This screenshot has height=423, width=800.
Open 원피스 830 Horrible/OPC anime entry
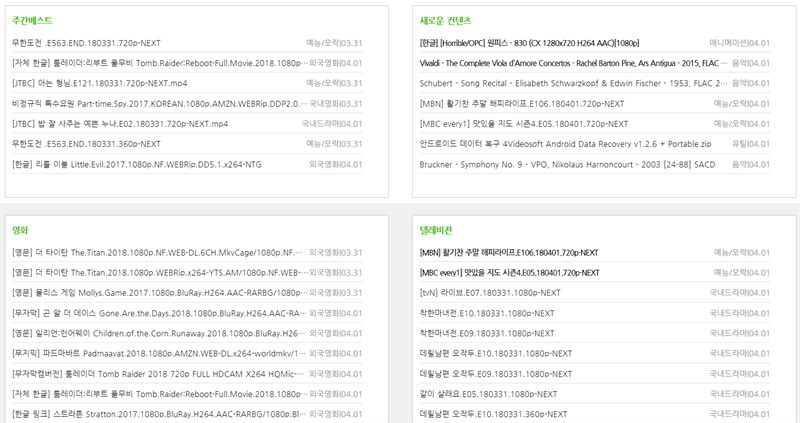pyautogui.click(x=529, y=43)
